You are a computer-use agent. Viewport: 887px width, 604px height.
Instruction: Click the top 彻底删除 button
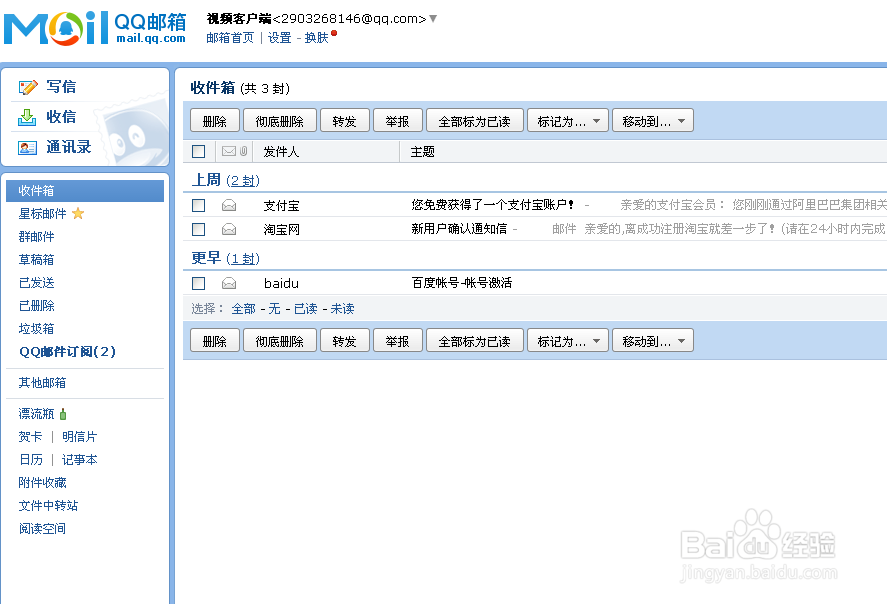pyautogui.click(x=279, y=120)
